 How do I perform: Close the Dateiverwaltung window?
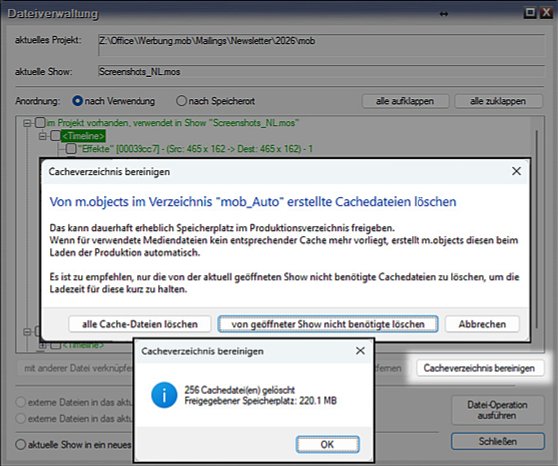coord(546,12)
